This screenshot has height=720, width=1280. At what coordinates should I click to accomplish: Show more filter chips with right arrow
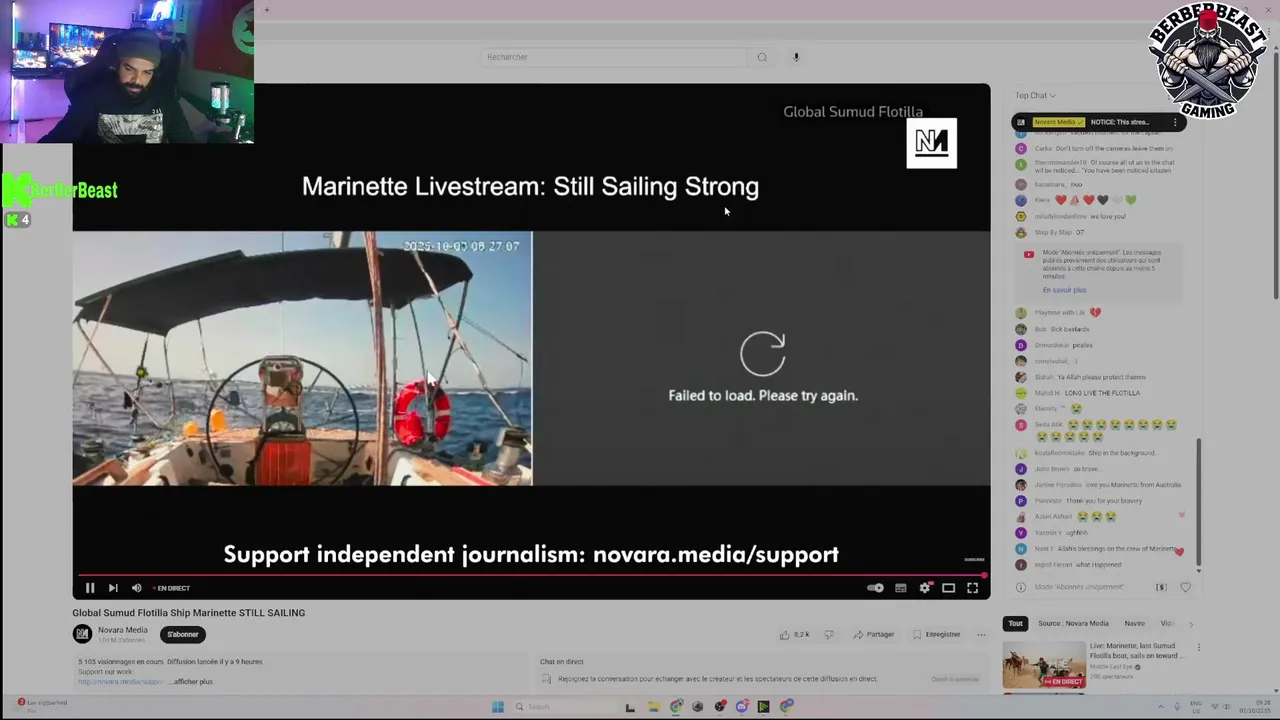pos(1190,623)
